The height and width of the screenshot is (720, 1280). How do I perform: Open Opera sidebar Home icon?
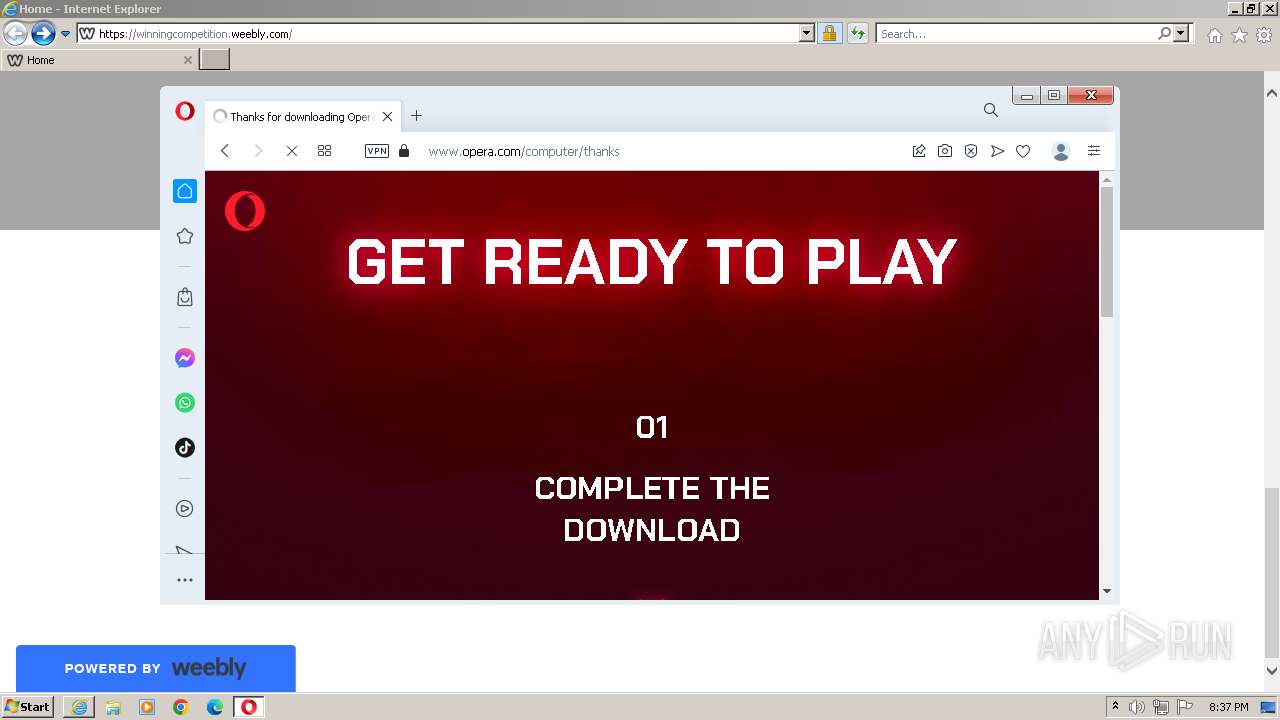tap(184, 191)
